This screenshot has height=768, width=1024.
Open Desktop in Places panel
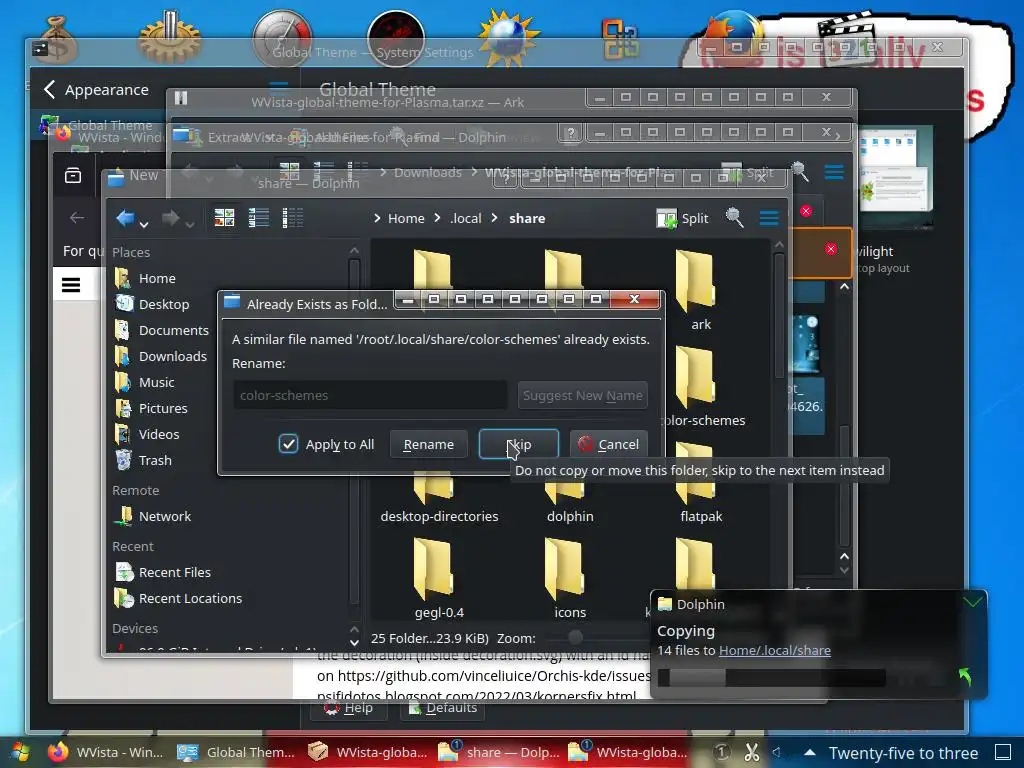pyautogui.click(x=164, y=304)
